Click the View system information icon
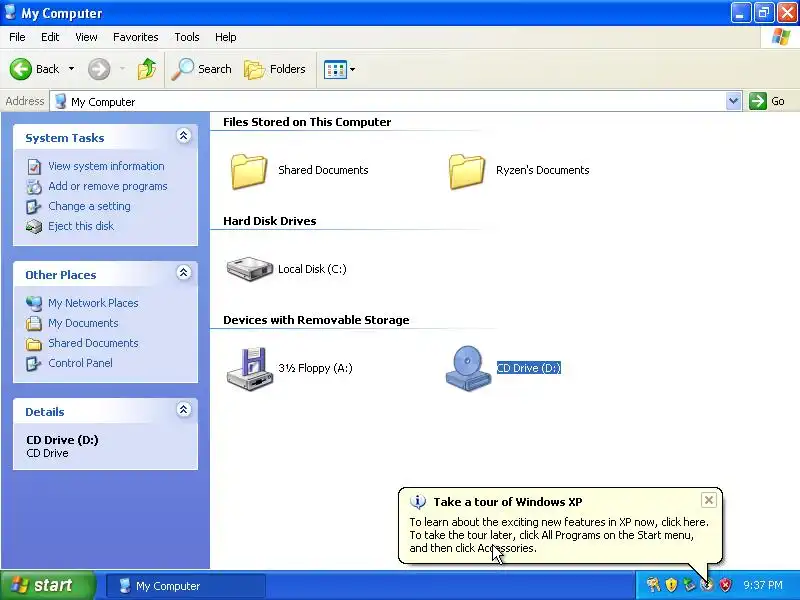The width and height of the screenshot is (800, 600). coord(34,166)
